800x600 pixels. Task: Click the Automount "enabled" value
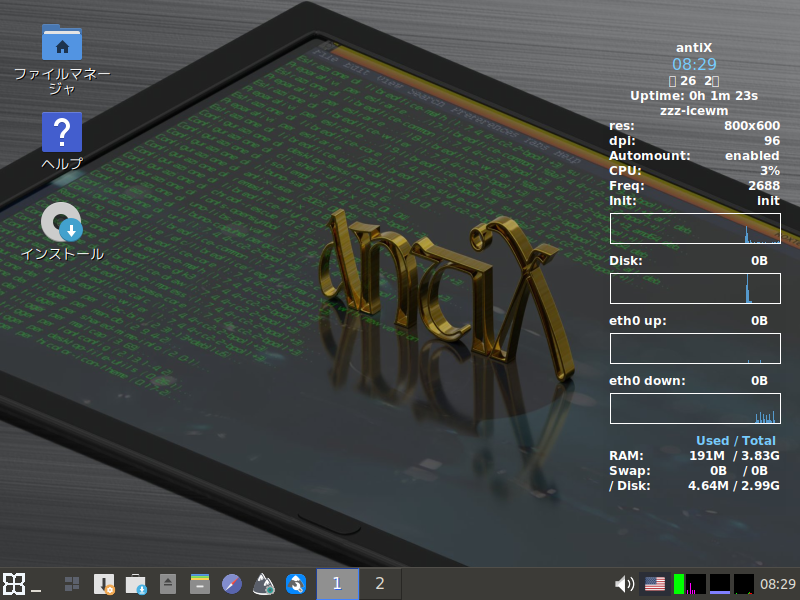tap(752, 156)
